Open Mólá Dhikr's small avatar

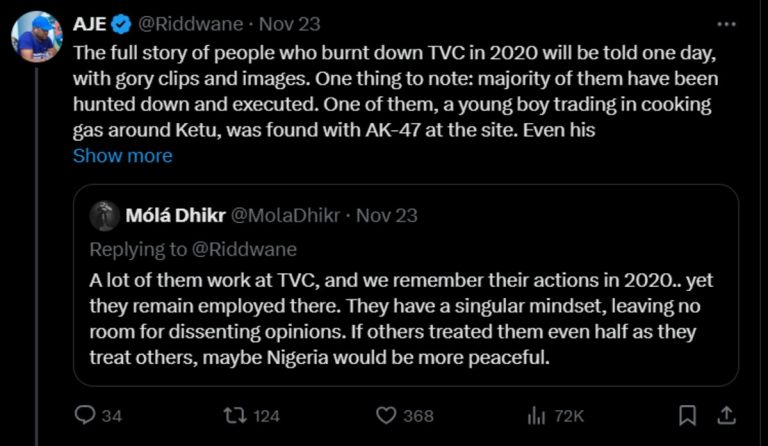(x=103, y=215)
